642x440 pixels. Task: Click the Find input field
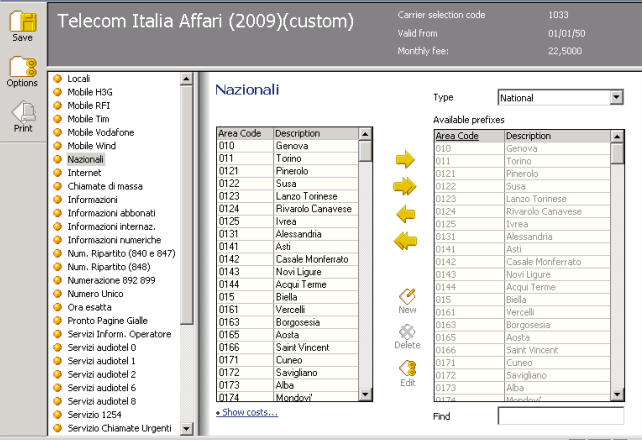[x=560, y=415]
